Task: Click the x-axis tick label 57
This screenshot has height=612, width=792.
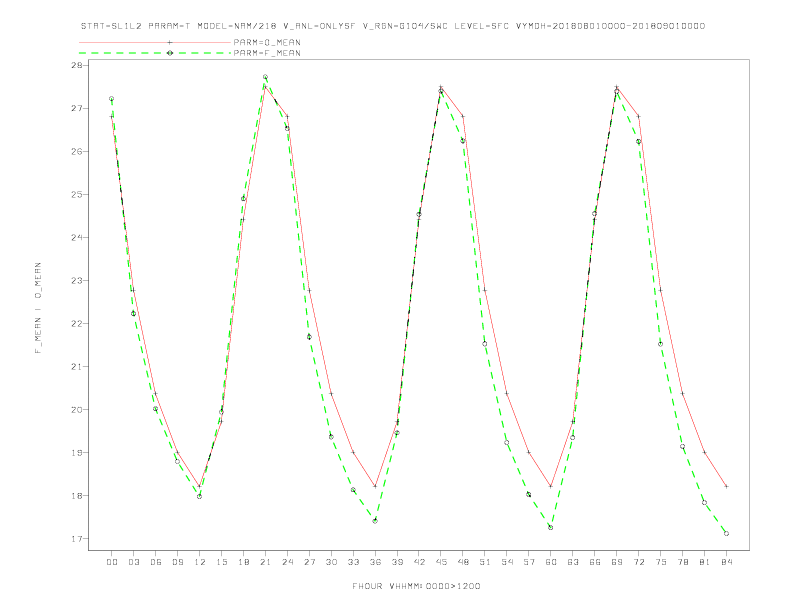Action: (529, 562)
